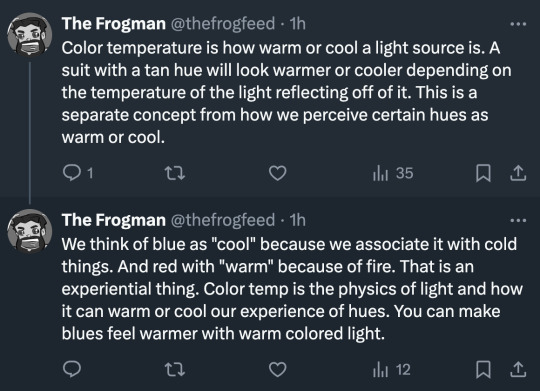Open second tweet text starting "We think of blue"
This screenshot has height=391, width=540.
[x=292, y=289]
